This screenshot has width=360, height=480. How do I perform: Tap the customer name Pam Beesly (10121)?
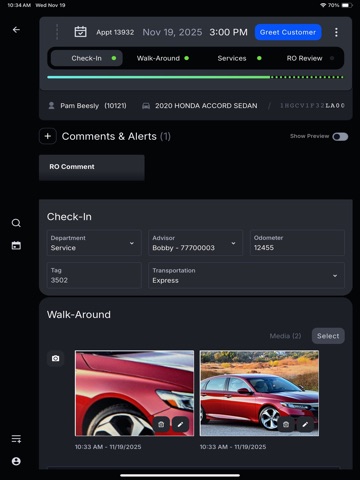tap(93, 106)
